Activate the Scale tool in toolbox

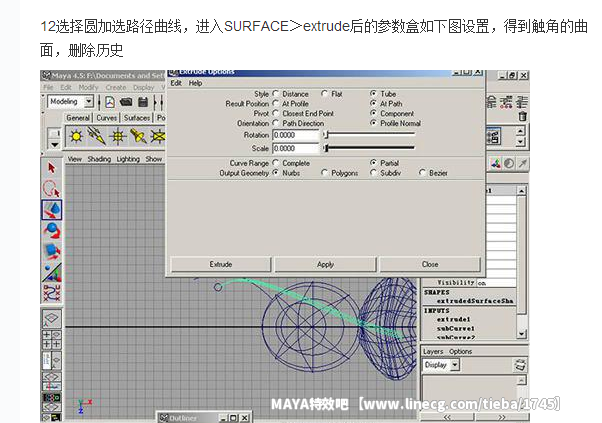point(51,251)
